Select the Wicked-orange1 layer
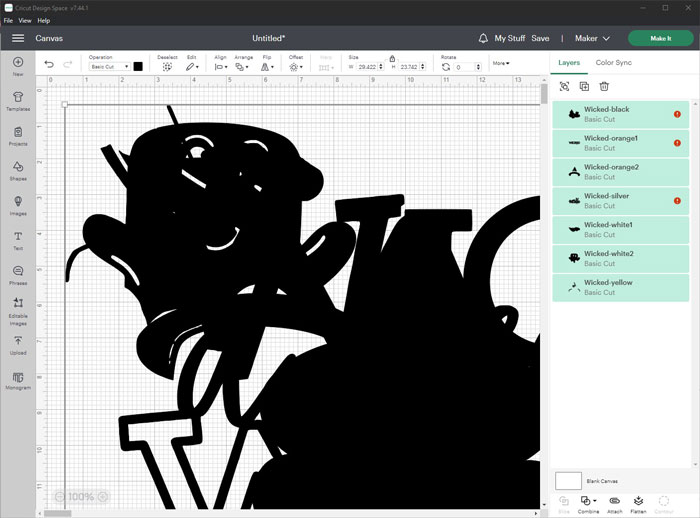This screenshot has width=700, height=518. (x=621, y=143)
